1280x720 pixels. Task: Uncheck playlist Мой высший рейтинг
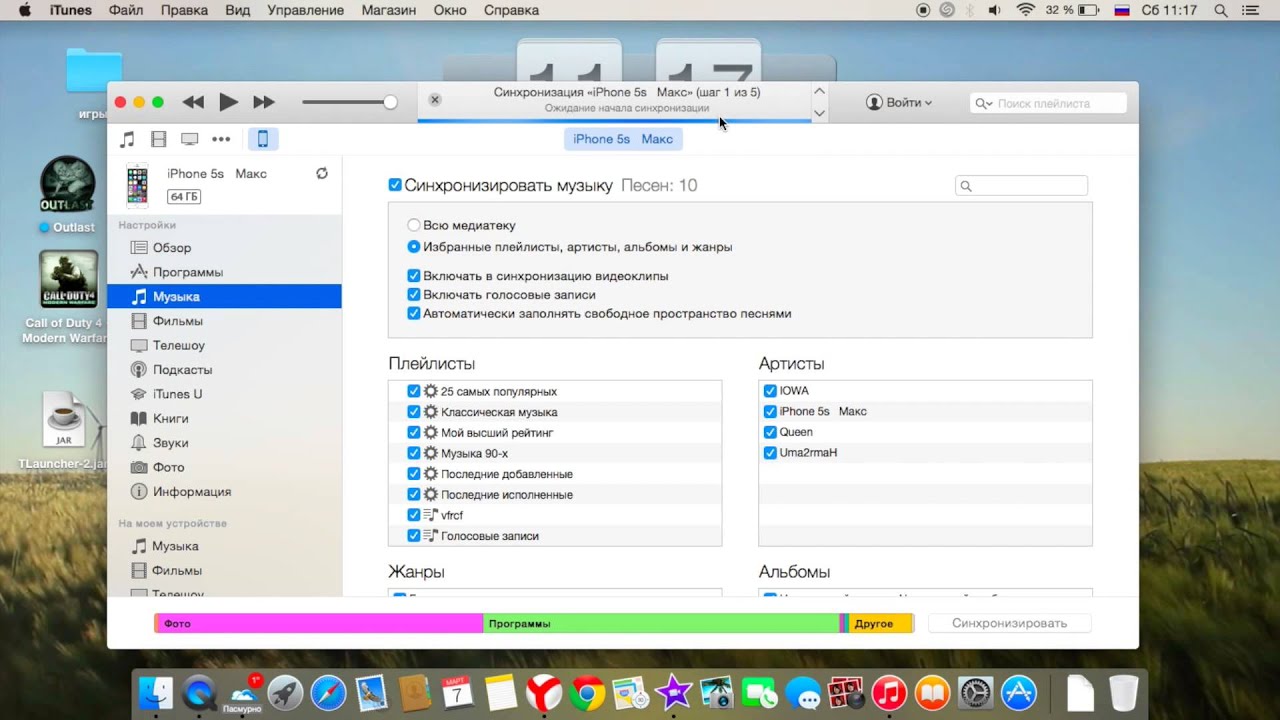coord(414,433)
